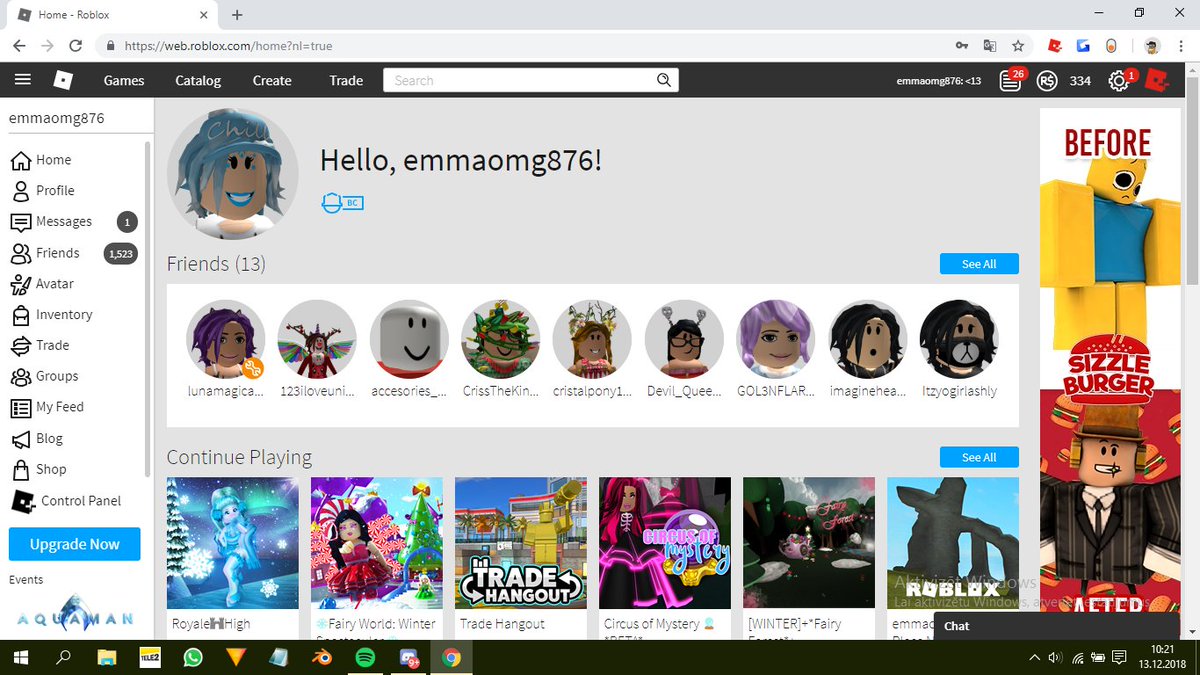
Task: Open the settings gear menu
Action: [x=1120, y=80]
